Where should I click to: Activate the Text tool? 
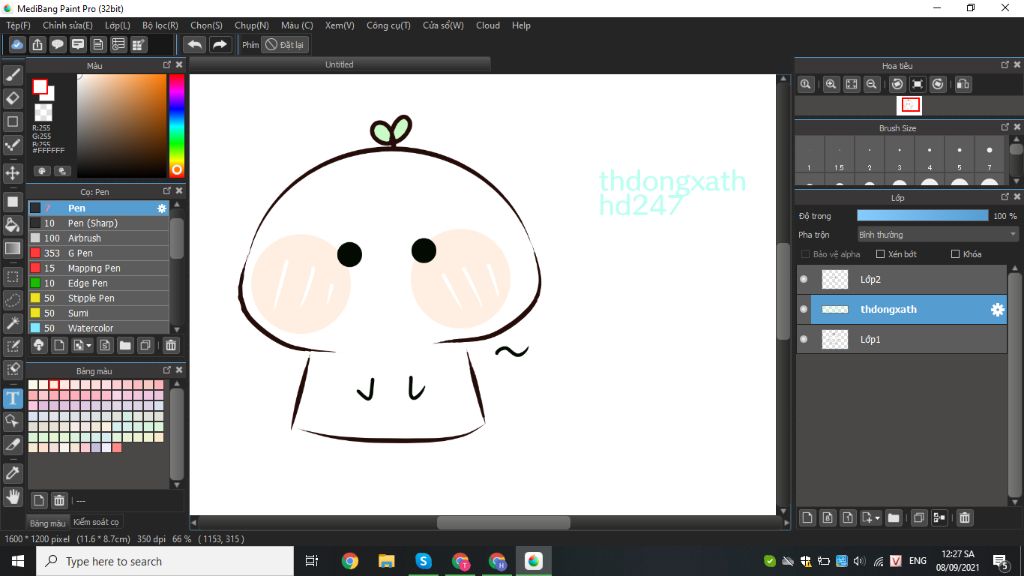pyautogui.click(x=13, y=398)
